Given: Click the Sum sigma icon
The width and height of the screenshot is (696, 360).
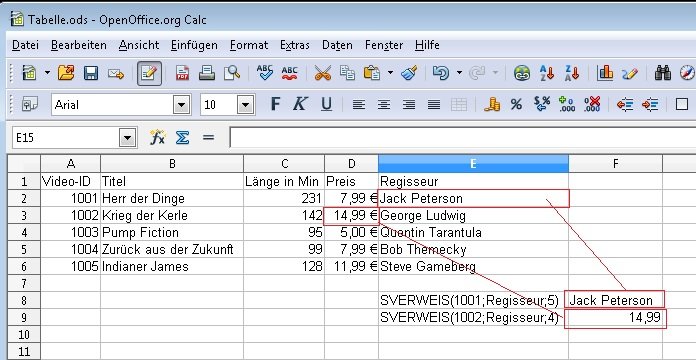Looking at the screenshot, I should [182, 138].
